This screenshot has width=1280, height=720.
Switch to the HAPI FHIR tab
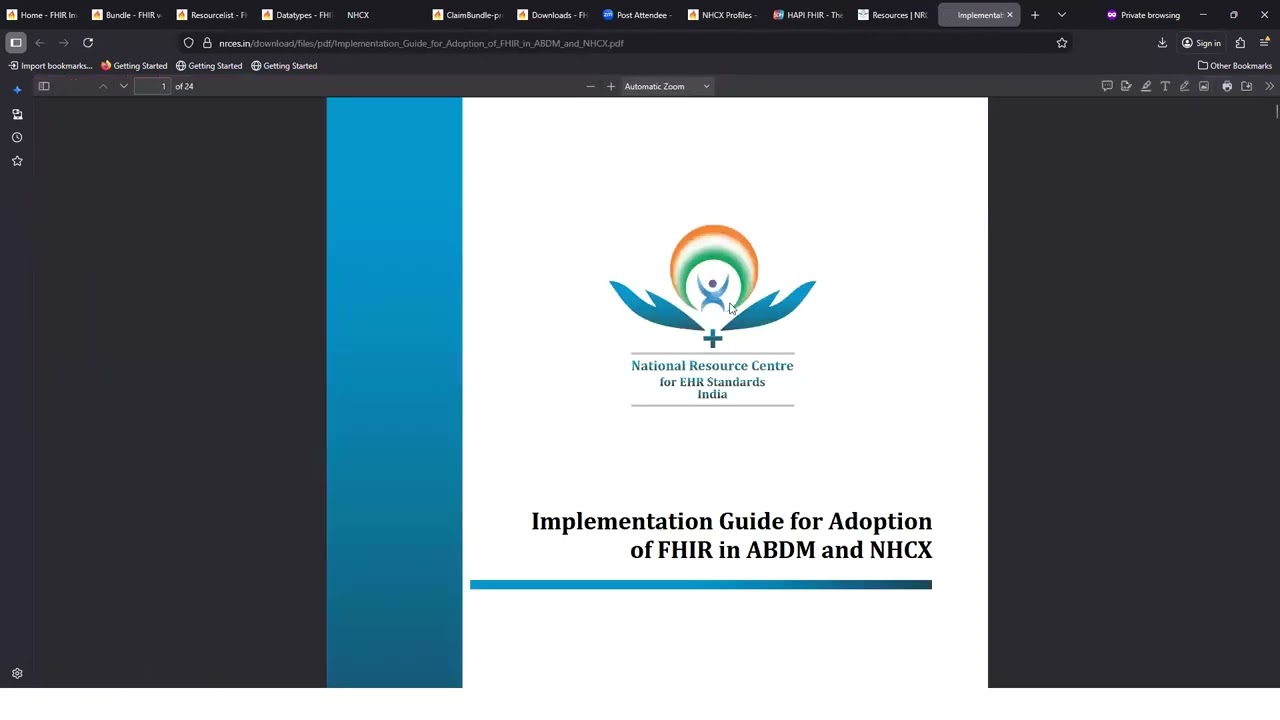point(808,15)
